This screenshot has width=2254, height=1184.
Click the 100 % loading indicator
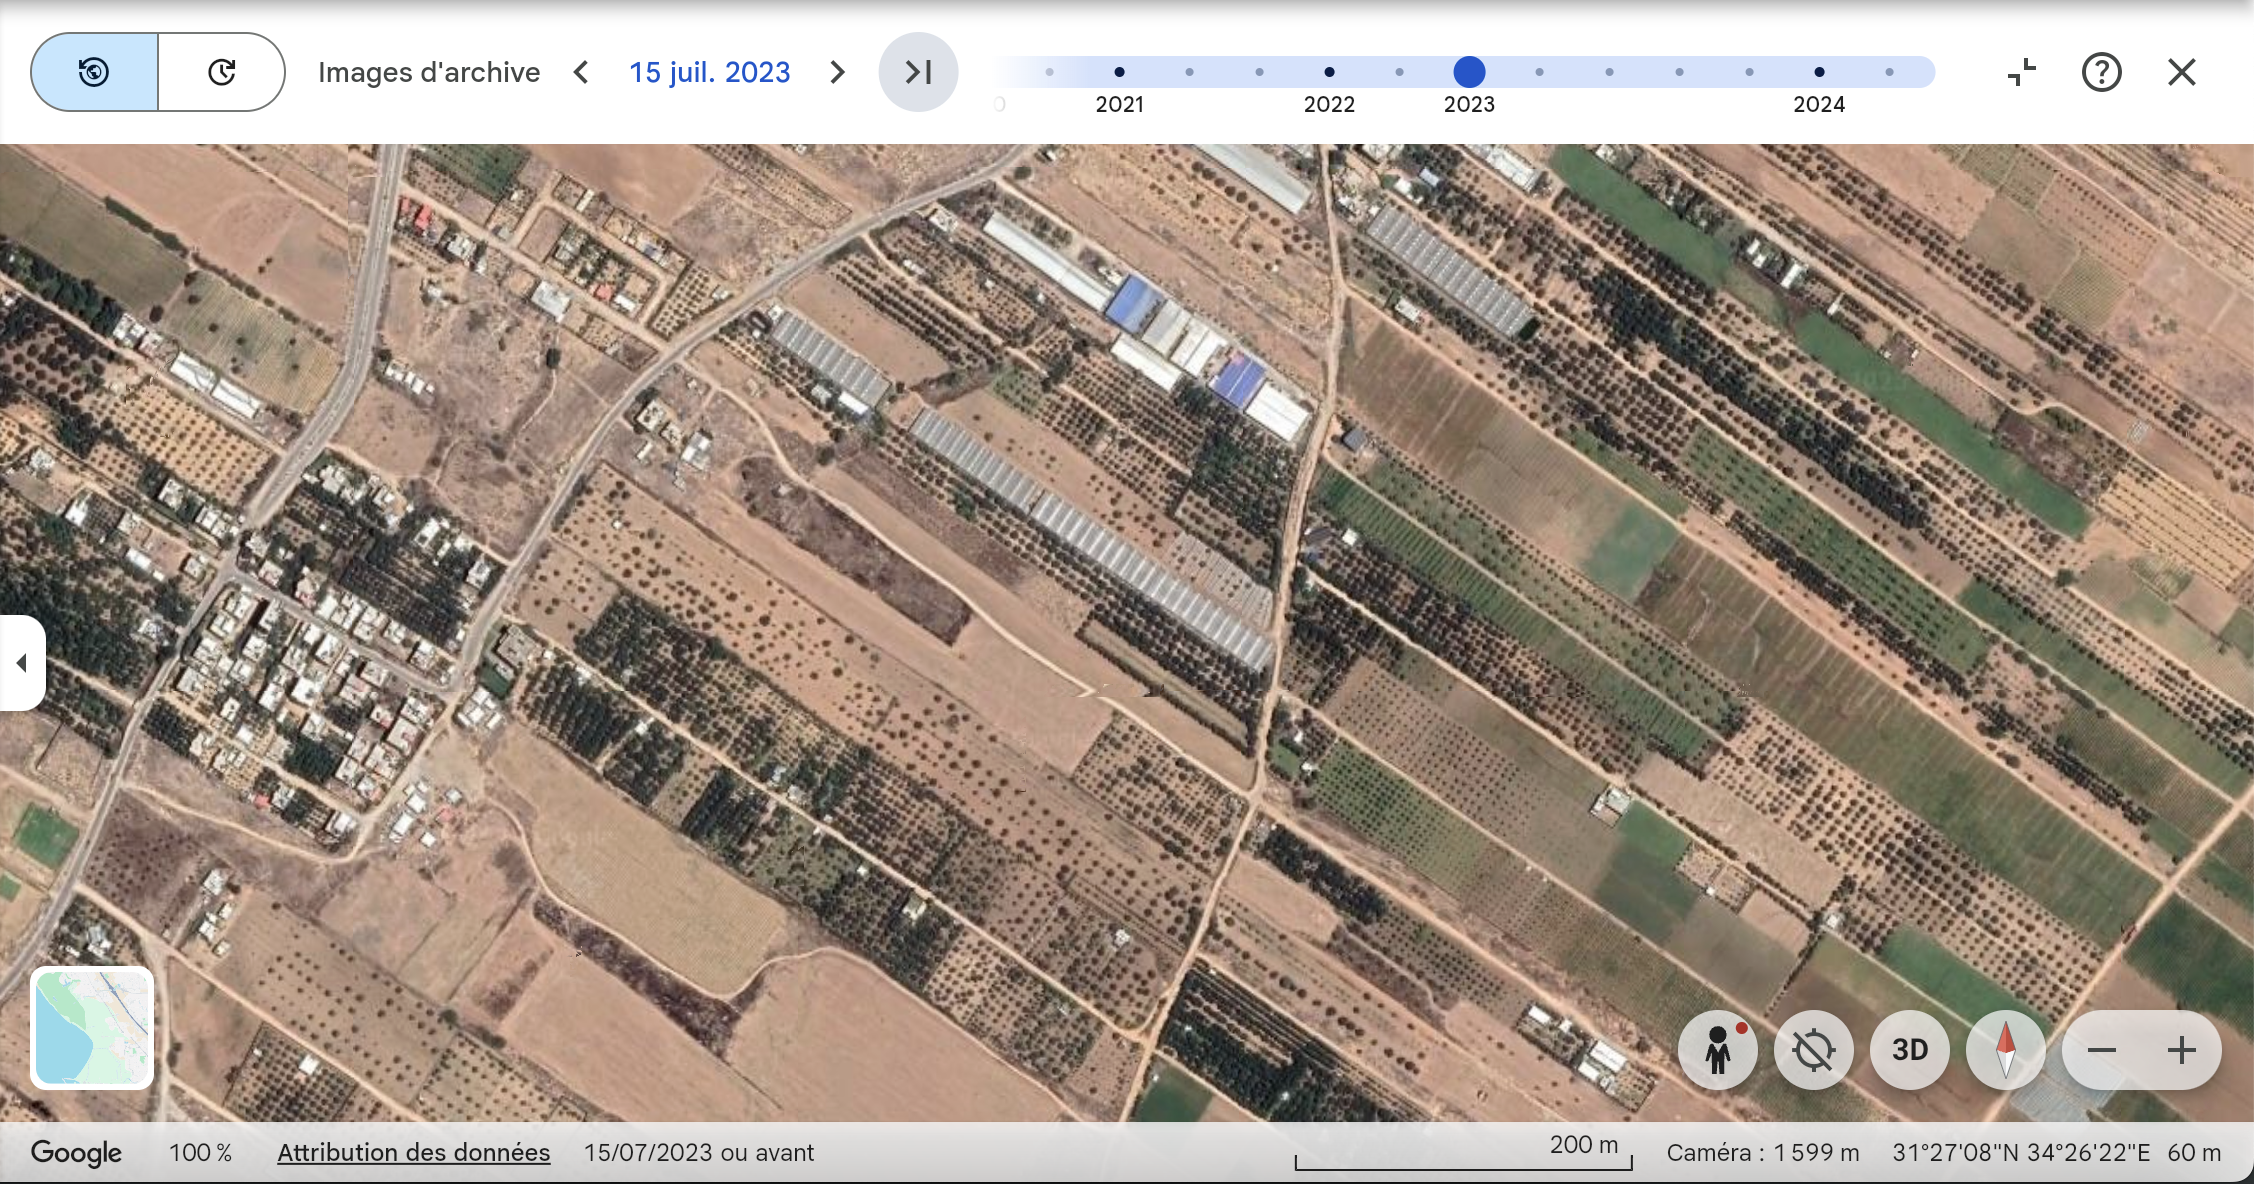click(x=201, y=1153)
